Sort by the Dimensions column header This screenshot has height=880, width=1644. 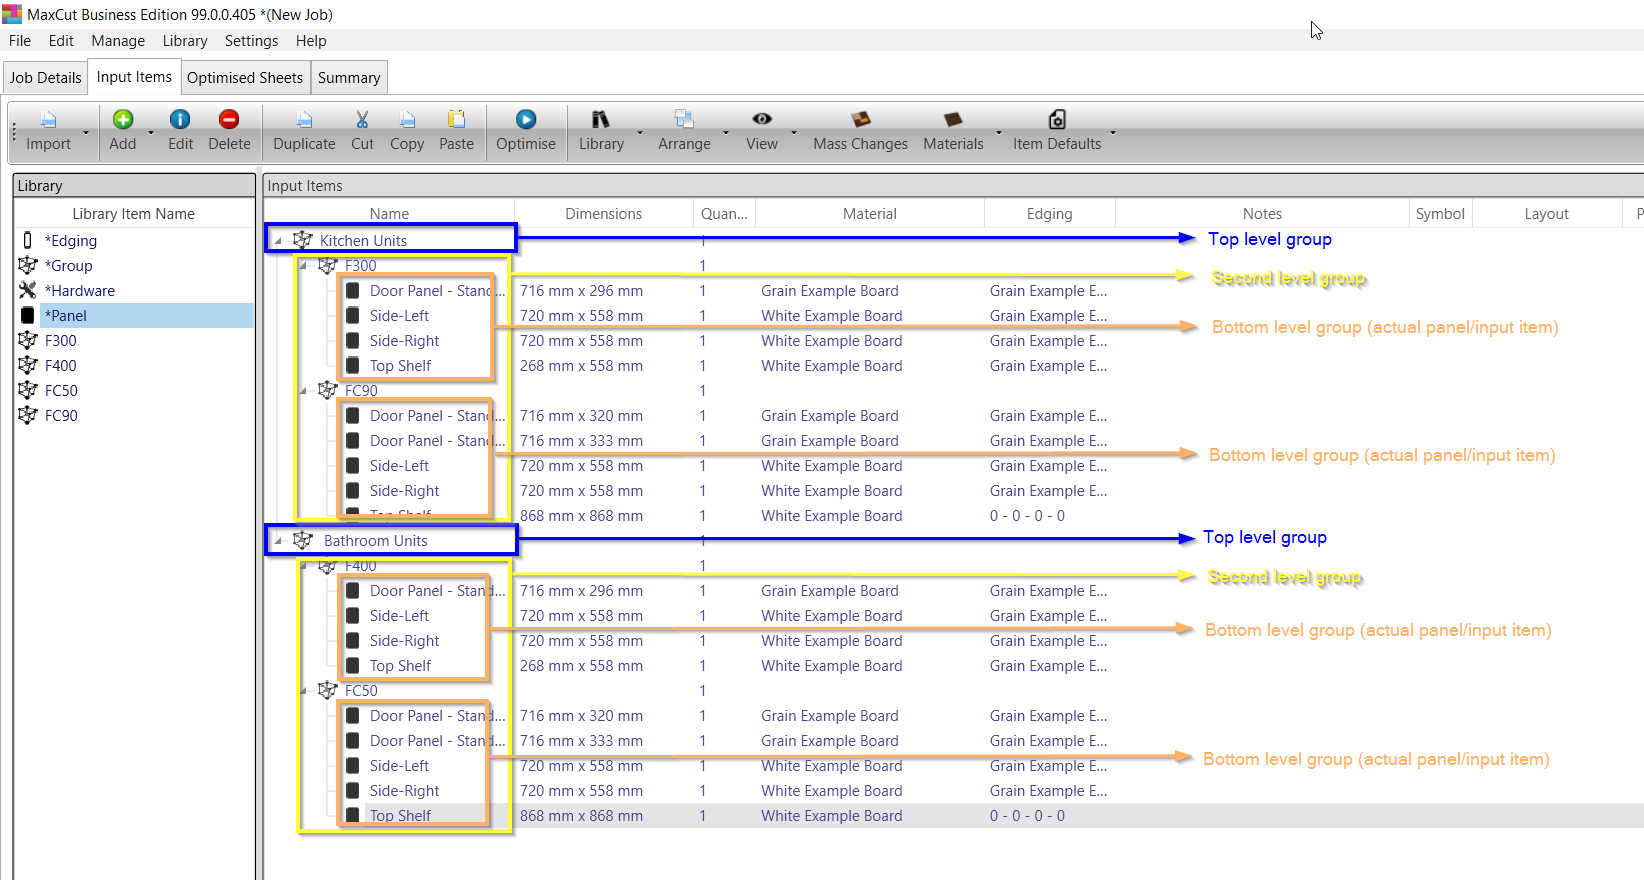click(x=603, y=214)
